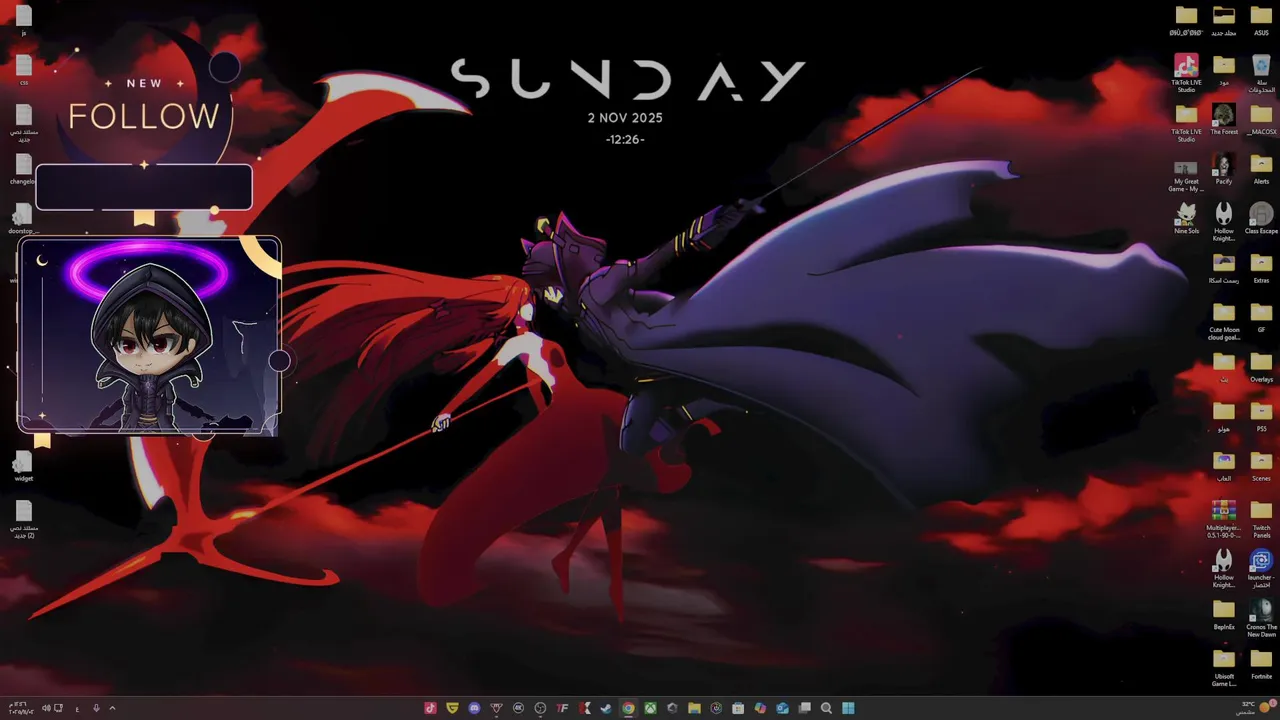Select the __MACOSX folder

(x=1261, y=119)
